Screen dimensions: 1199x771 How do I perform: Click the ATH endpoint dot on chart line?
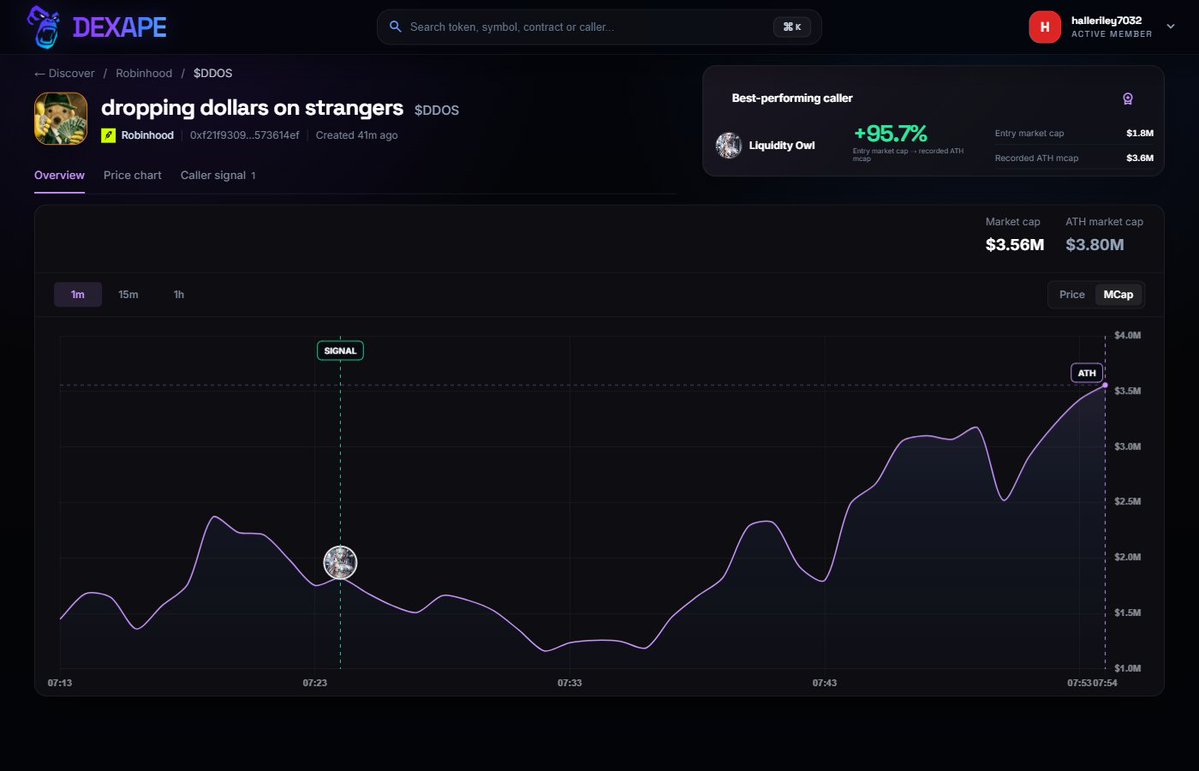click(x=1105, y=385)
